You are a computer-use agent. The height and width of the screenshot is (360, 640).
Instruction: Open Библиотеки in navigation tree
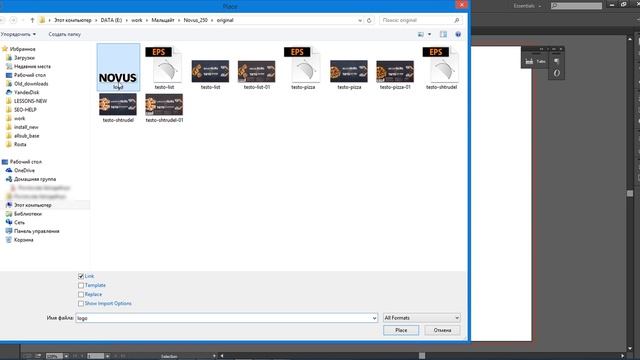coord(27,214)
